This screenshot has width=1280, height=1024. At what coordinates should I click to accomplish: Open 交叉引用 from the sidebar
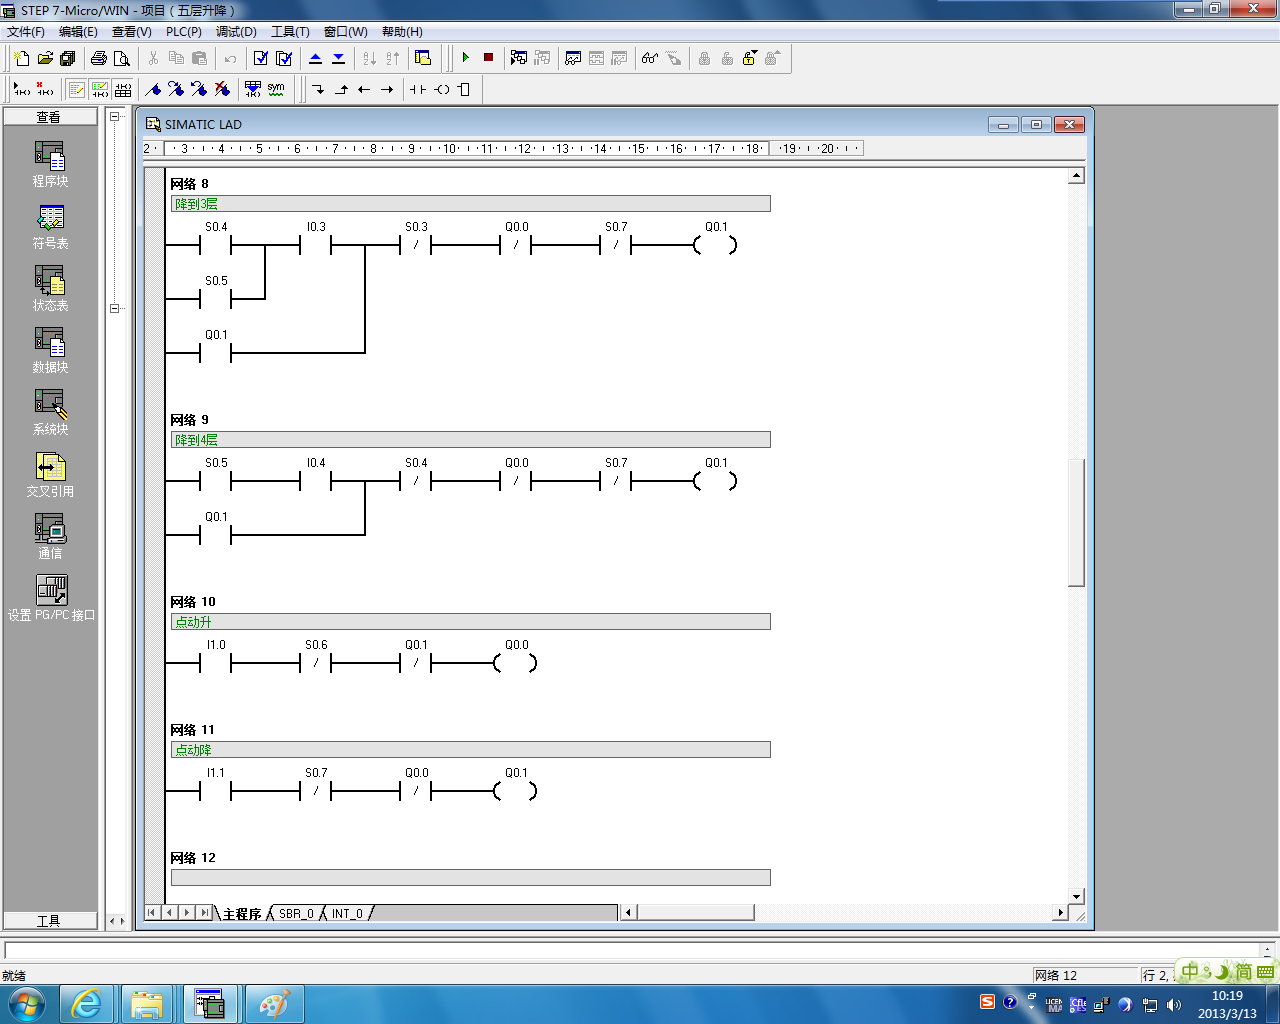50,474
